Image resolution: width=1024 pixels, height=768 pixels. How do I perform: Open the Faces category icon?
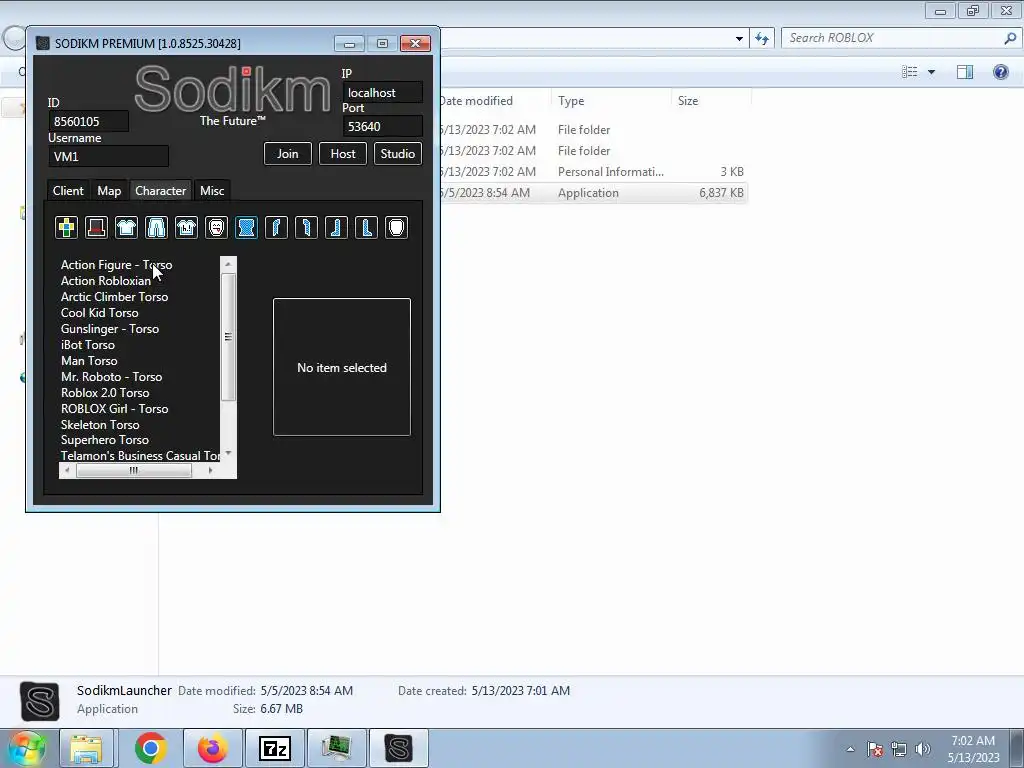click(216, 227)
